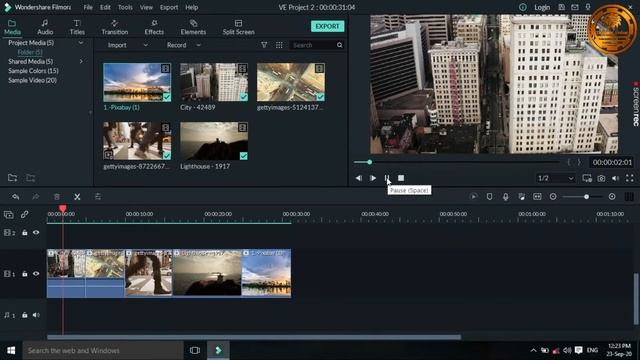Switch to the Titles tab

point(77,27)
